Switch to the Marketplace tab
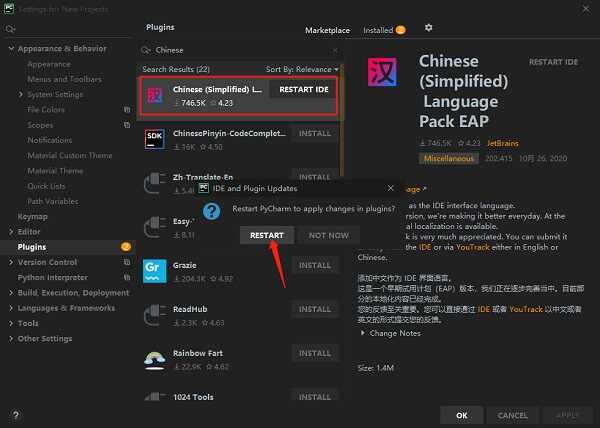This screenshot has width=600, height=428. point(327,30)
